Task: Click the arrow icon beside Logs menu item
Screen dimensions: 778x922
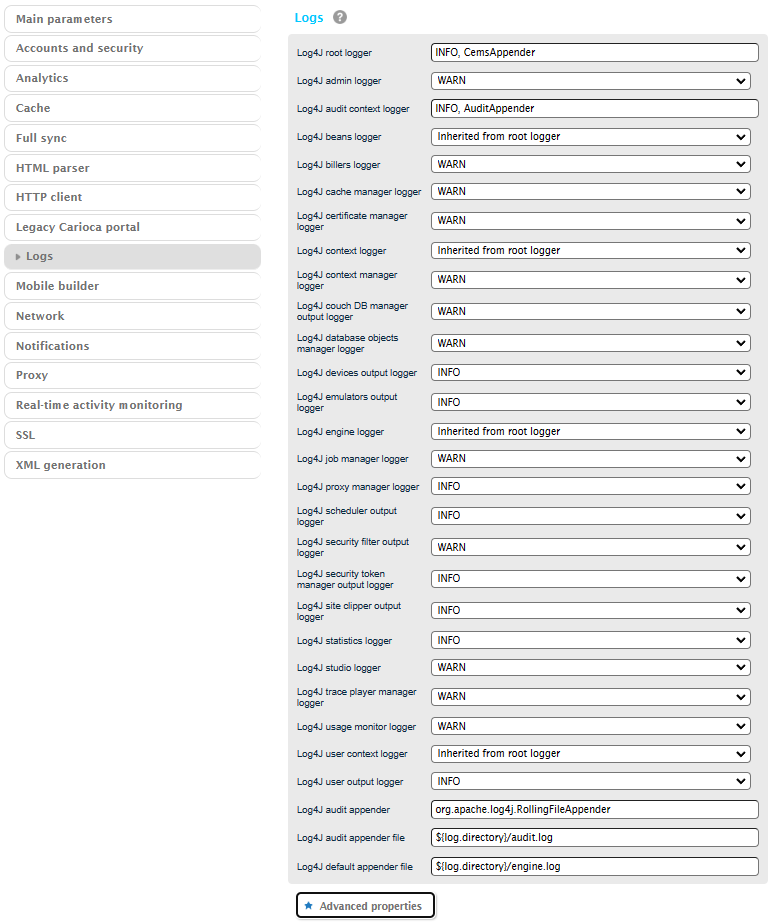Action: pyautogui.click(x=18, y=257)
